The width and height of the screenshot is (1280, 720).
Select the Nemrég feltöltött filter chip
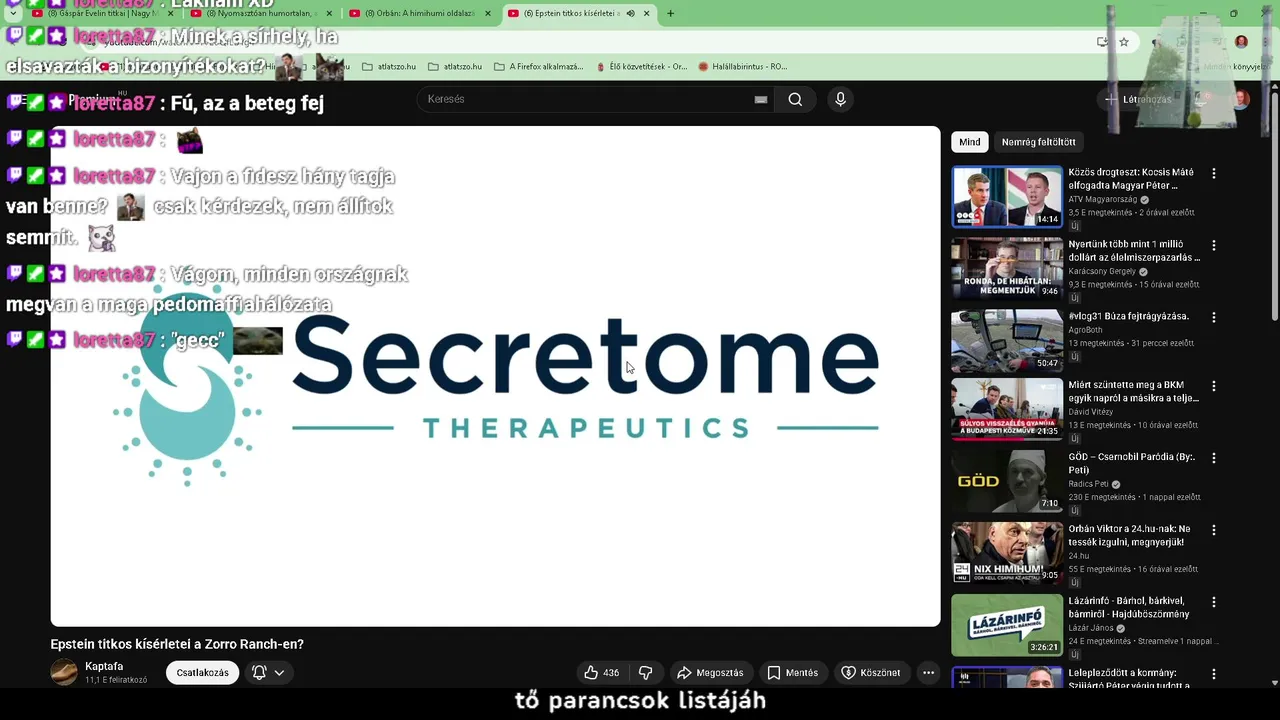(1038, 142)
